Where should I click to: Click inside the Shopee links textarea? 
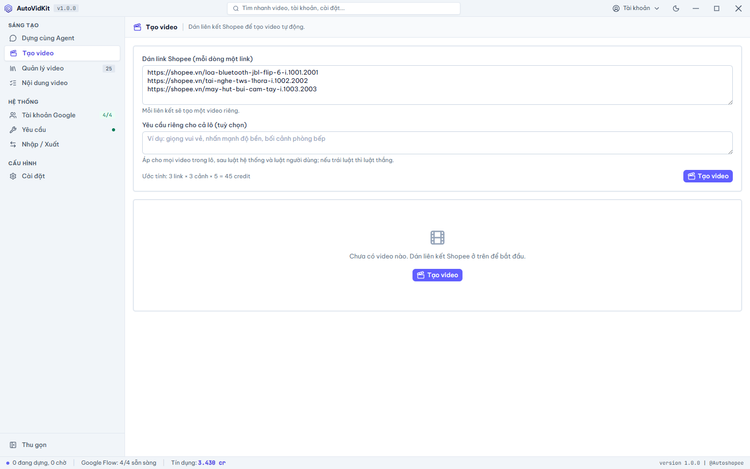437,85
